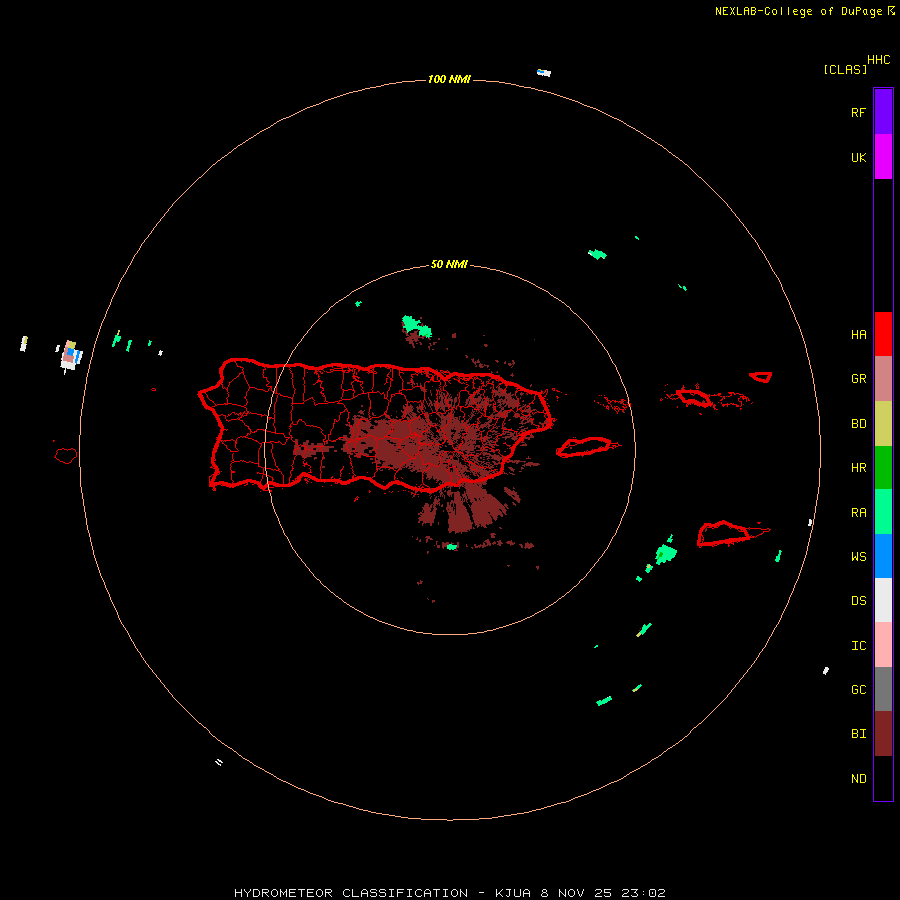Select the GC gray legend swatch
The height and width of the screenshot is (900, 900).
point(883,689)
